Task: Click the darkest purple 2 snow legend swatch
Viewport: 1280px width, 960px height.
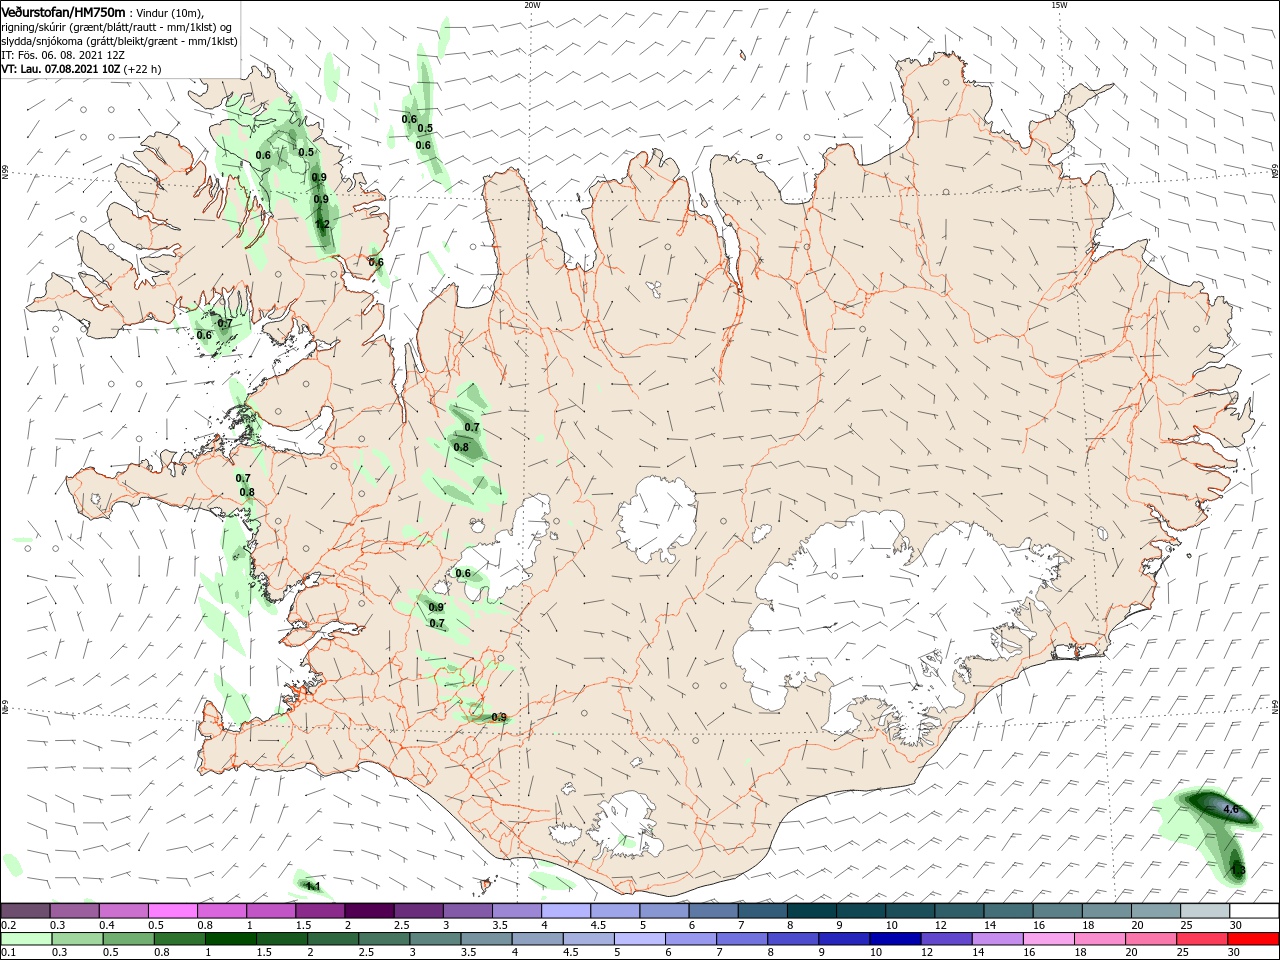Action: tap(369, 911)
